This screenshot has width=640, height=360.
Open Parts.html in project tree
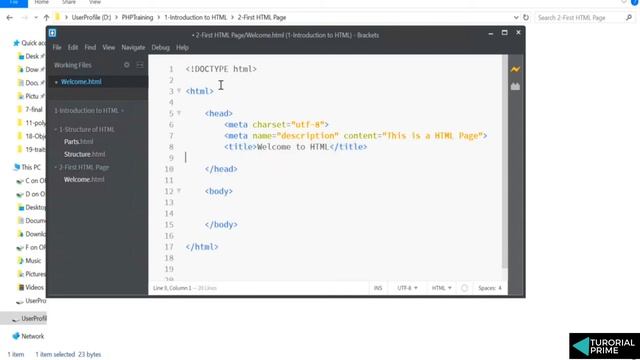click(x=78, y=142)
